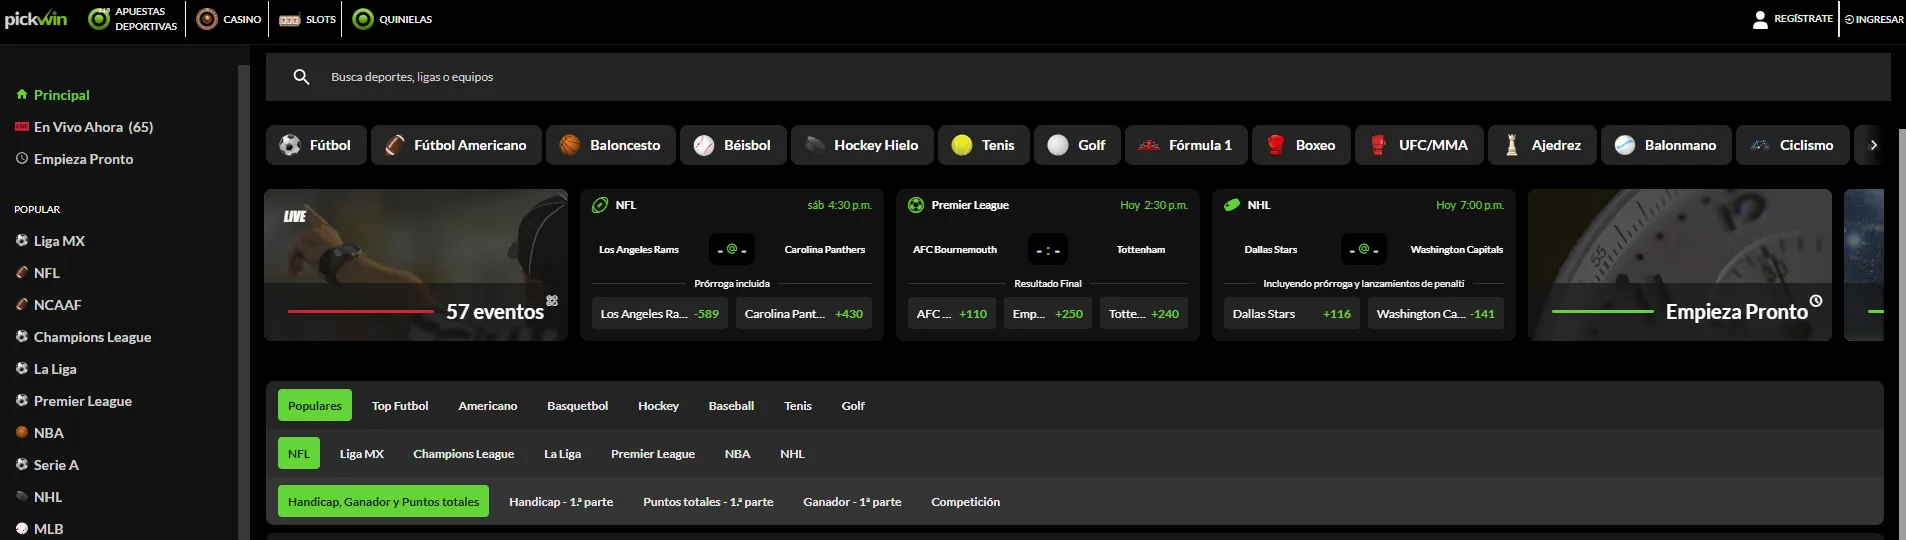
Task: Select Puntos totales - 1ª parte market
Action: (708, 501)
